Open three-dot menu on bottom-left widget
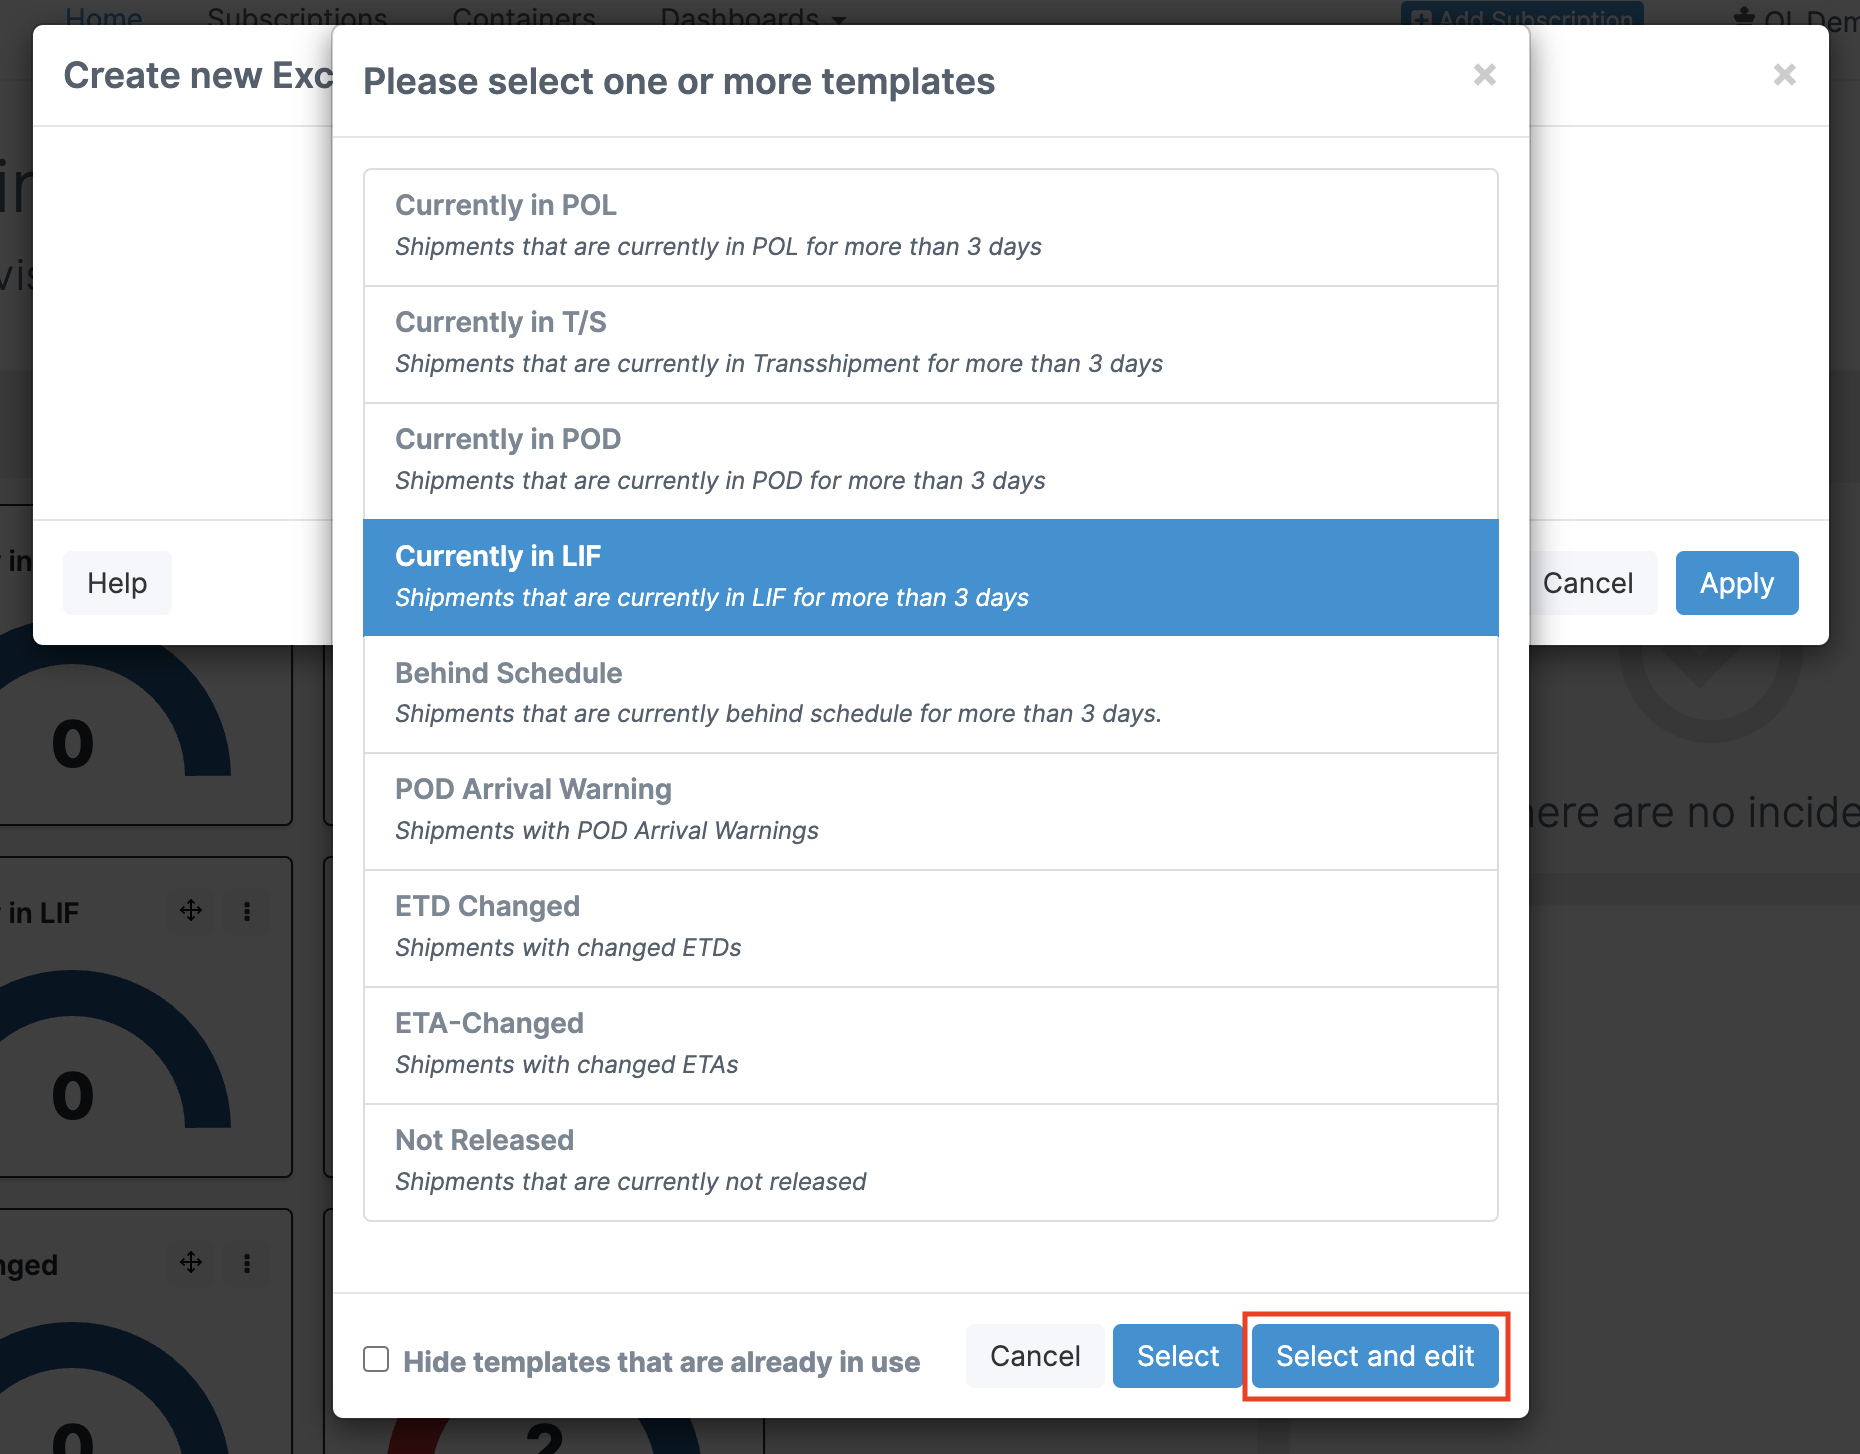The width and height of the screenshot is (1860, 1454). (247, 1263)
